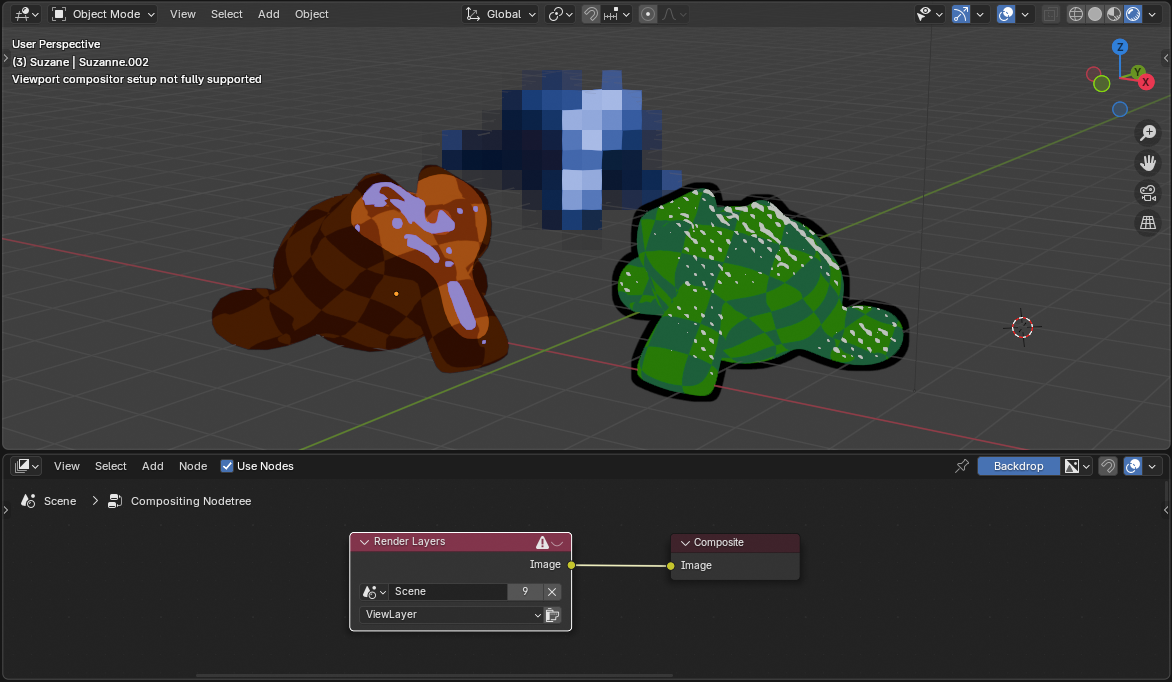The image size is (1172, 682).
Task: Toggle proportional editing
Action: coord(648,14)
